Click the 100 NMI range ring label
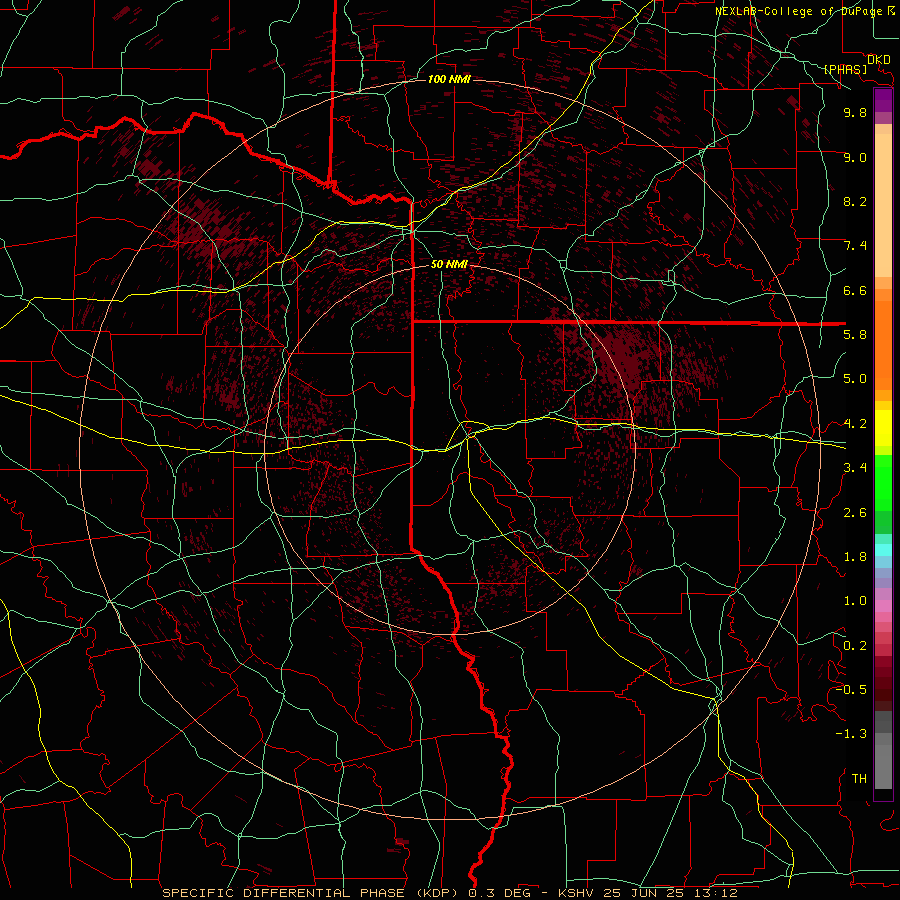 point(449,79)
